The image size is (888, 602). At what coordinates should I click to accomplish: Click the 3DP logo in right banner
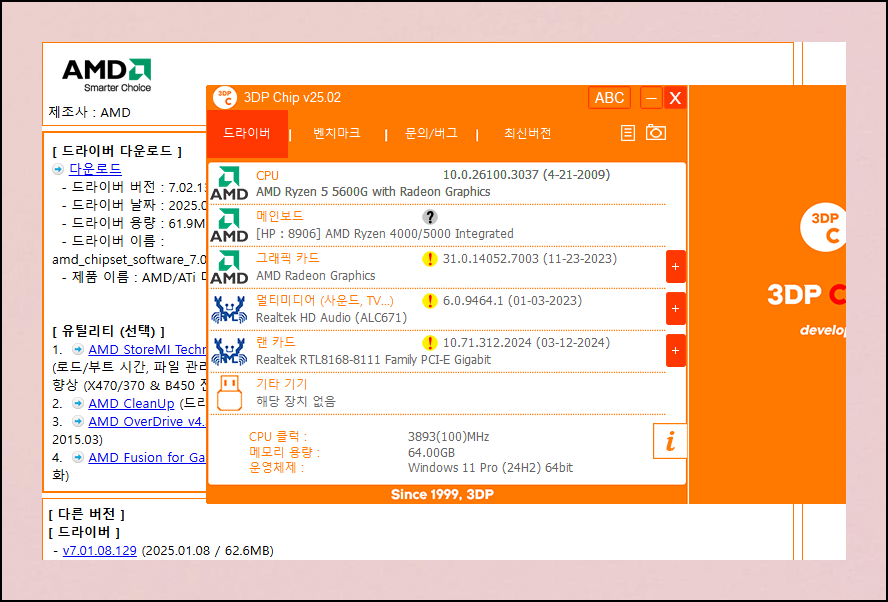coord(823,227)
